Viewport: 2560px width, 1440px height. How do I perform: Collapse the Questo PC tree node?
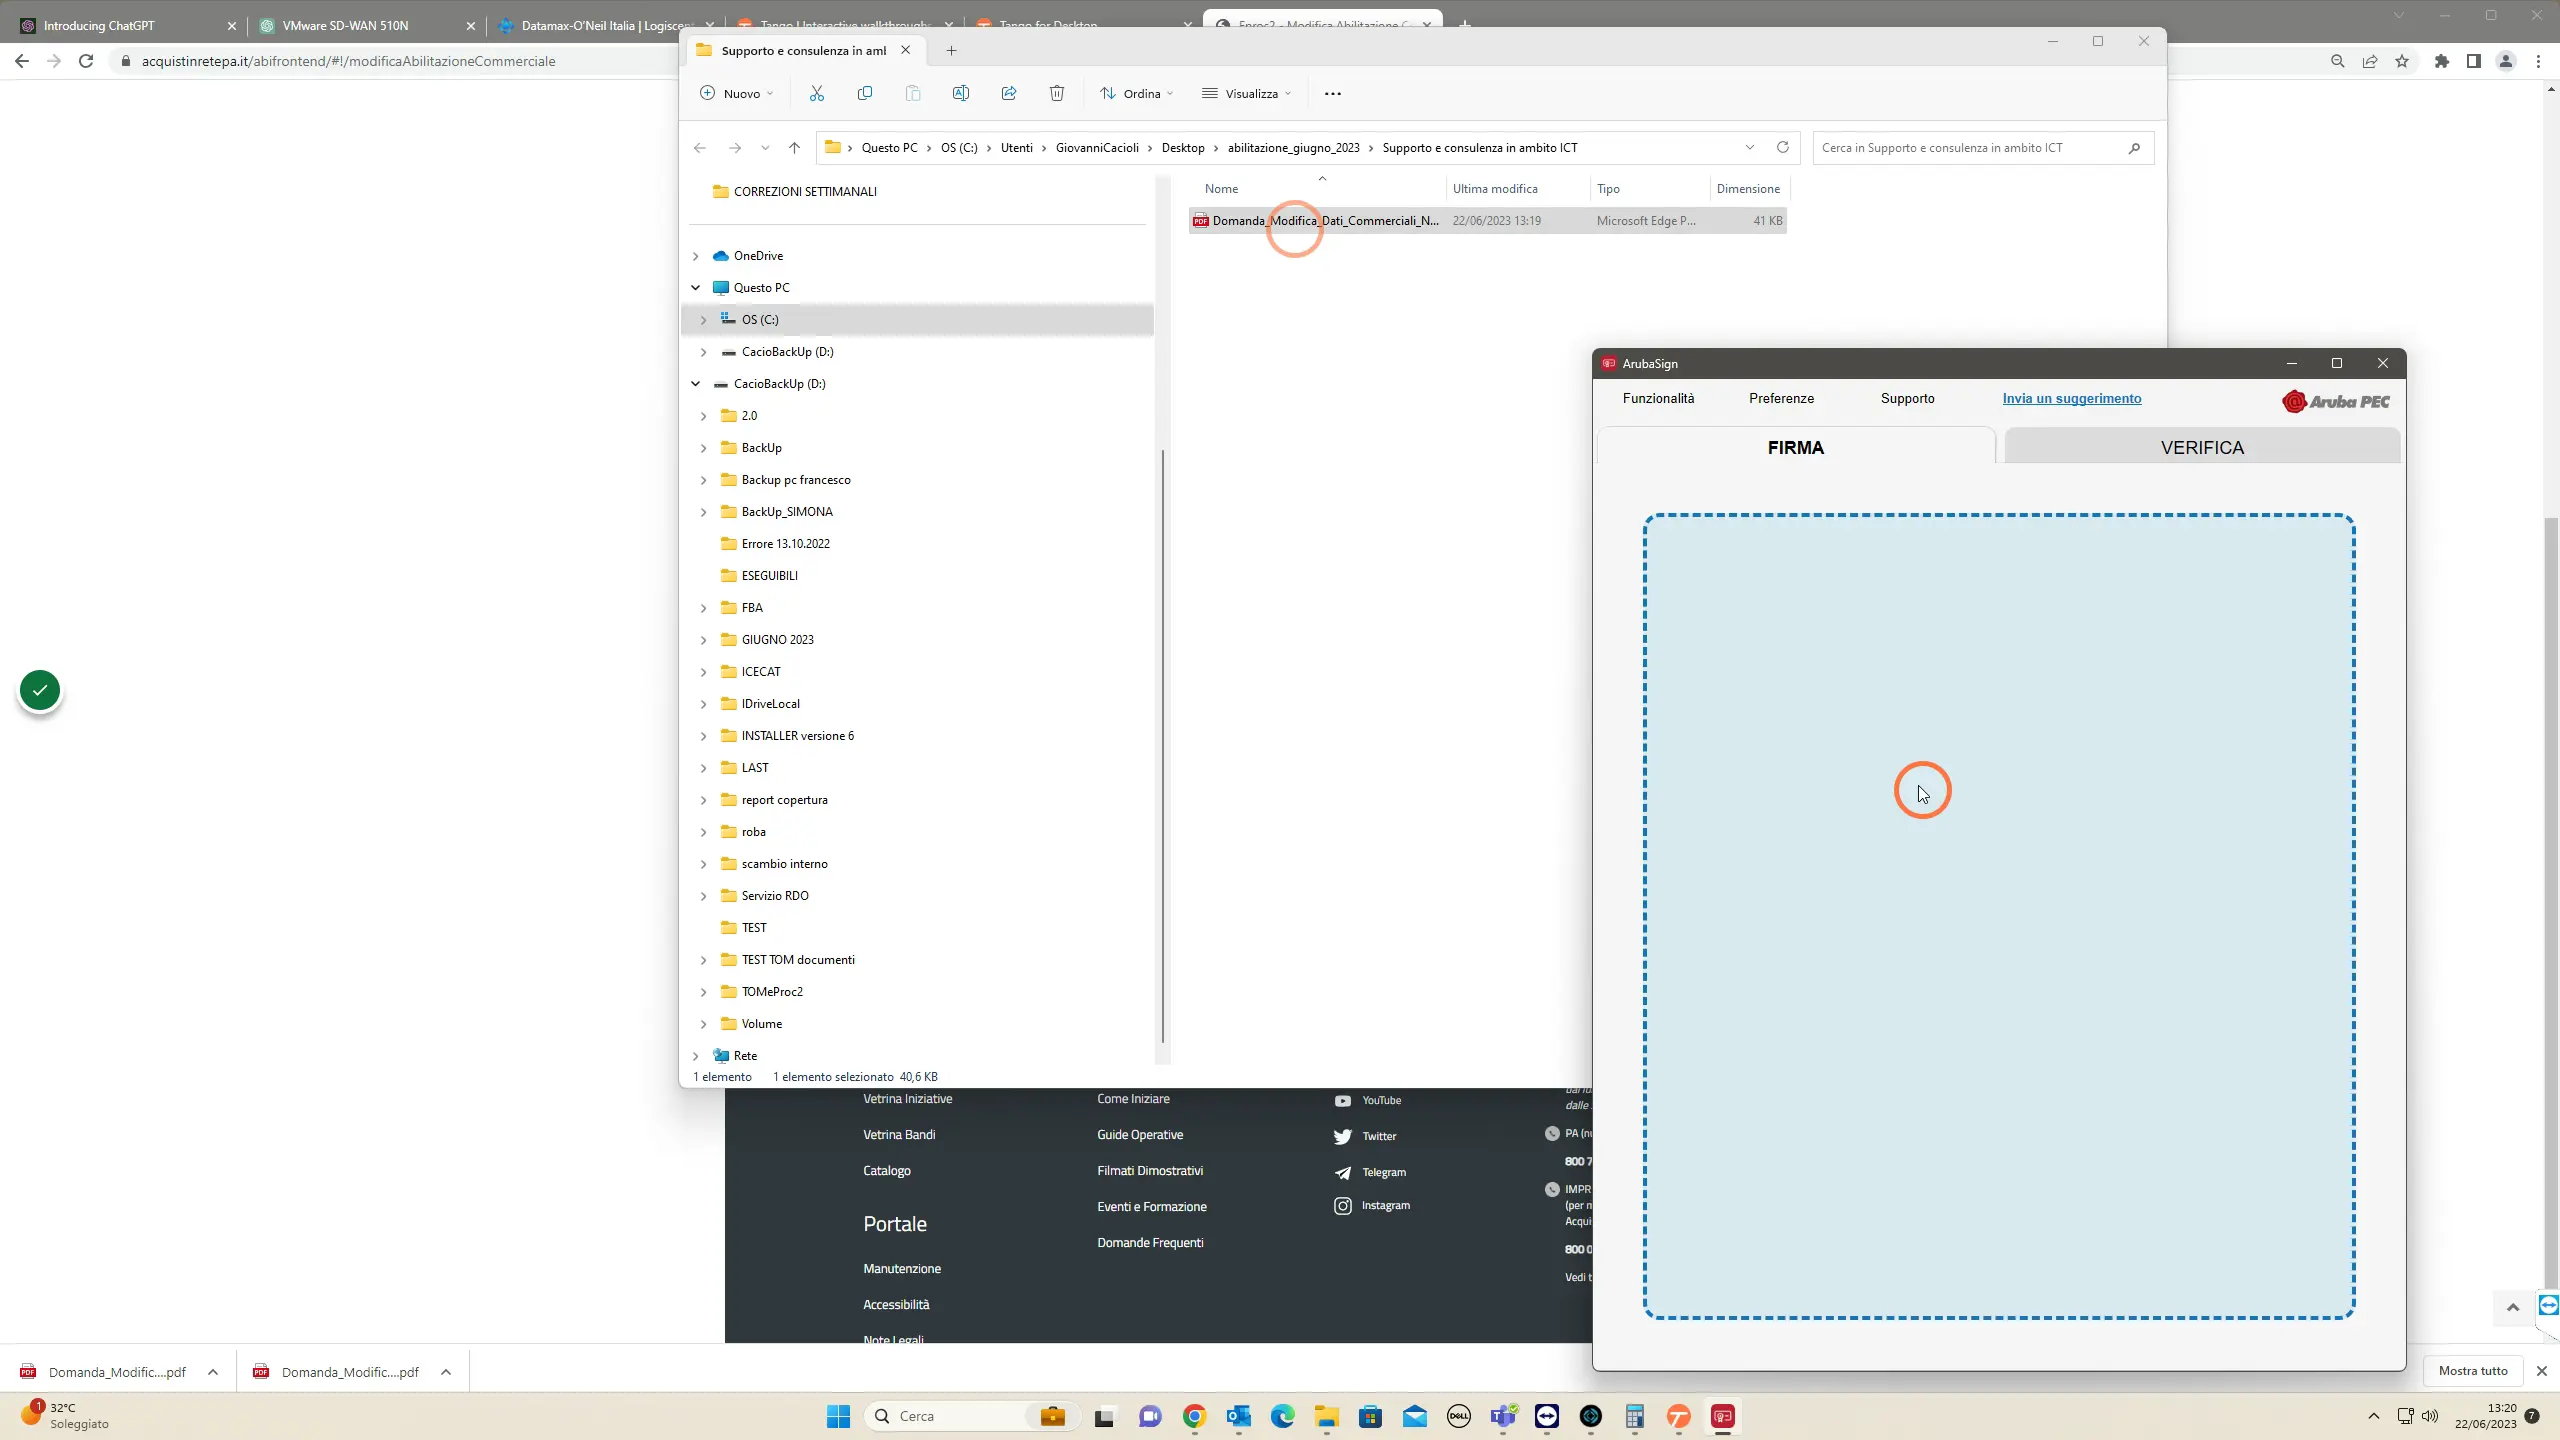coord(696,288)
